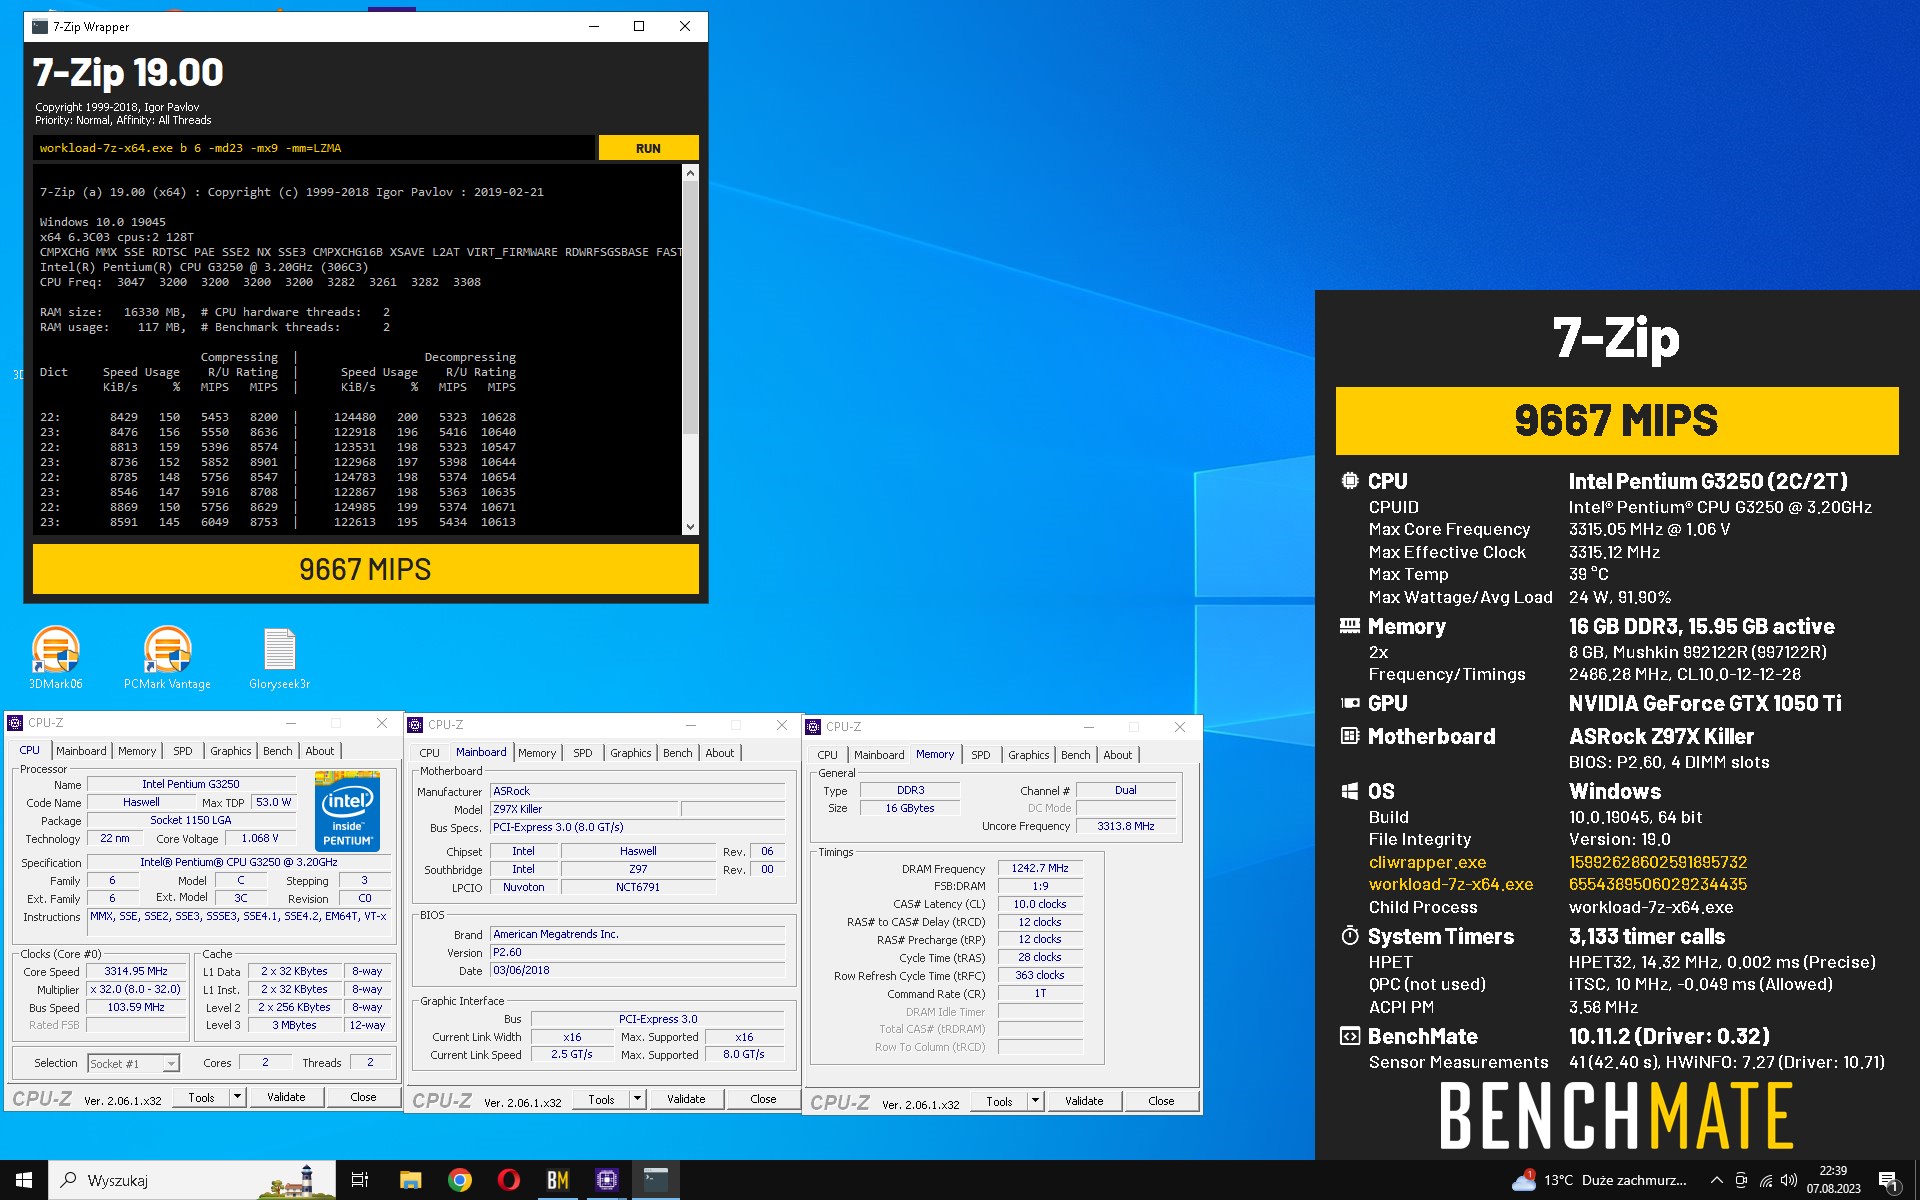Image resolution: width=1920 pixels, height=1200 pixels.
Task: Open the 3DMark06 desktop shortcut
Action: tap(56, 657)
